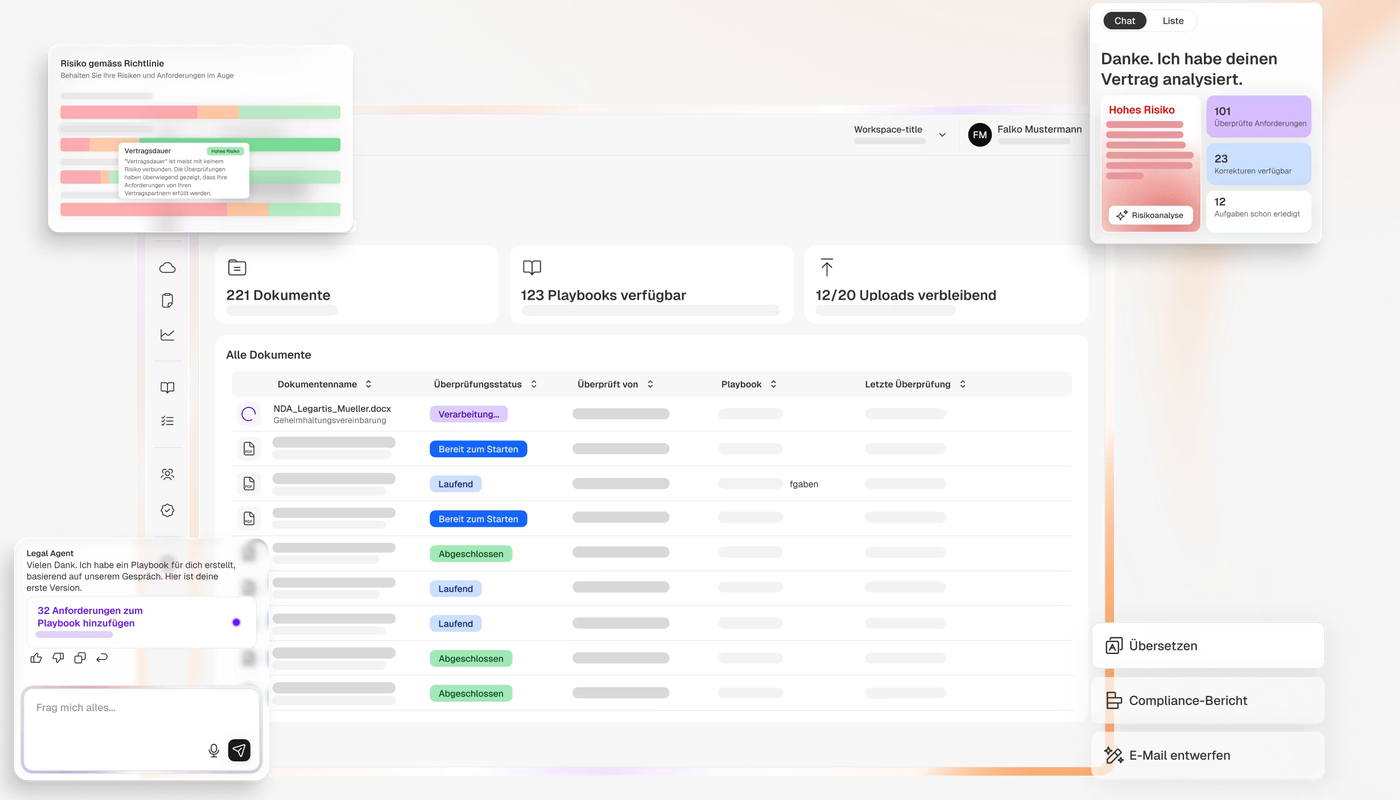
Task: Switch to the Chat tab
Action: click(x=1125, y=21)
